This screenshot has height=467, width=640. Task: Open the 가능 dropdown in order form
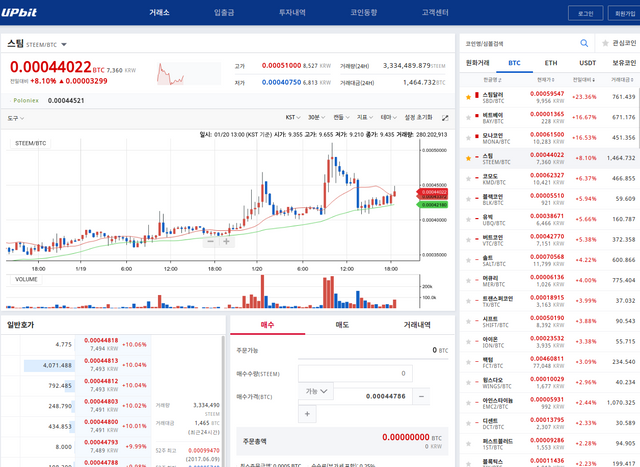pyautogui.click(x=316, y=391)
